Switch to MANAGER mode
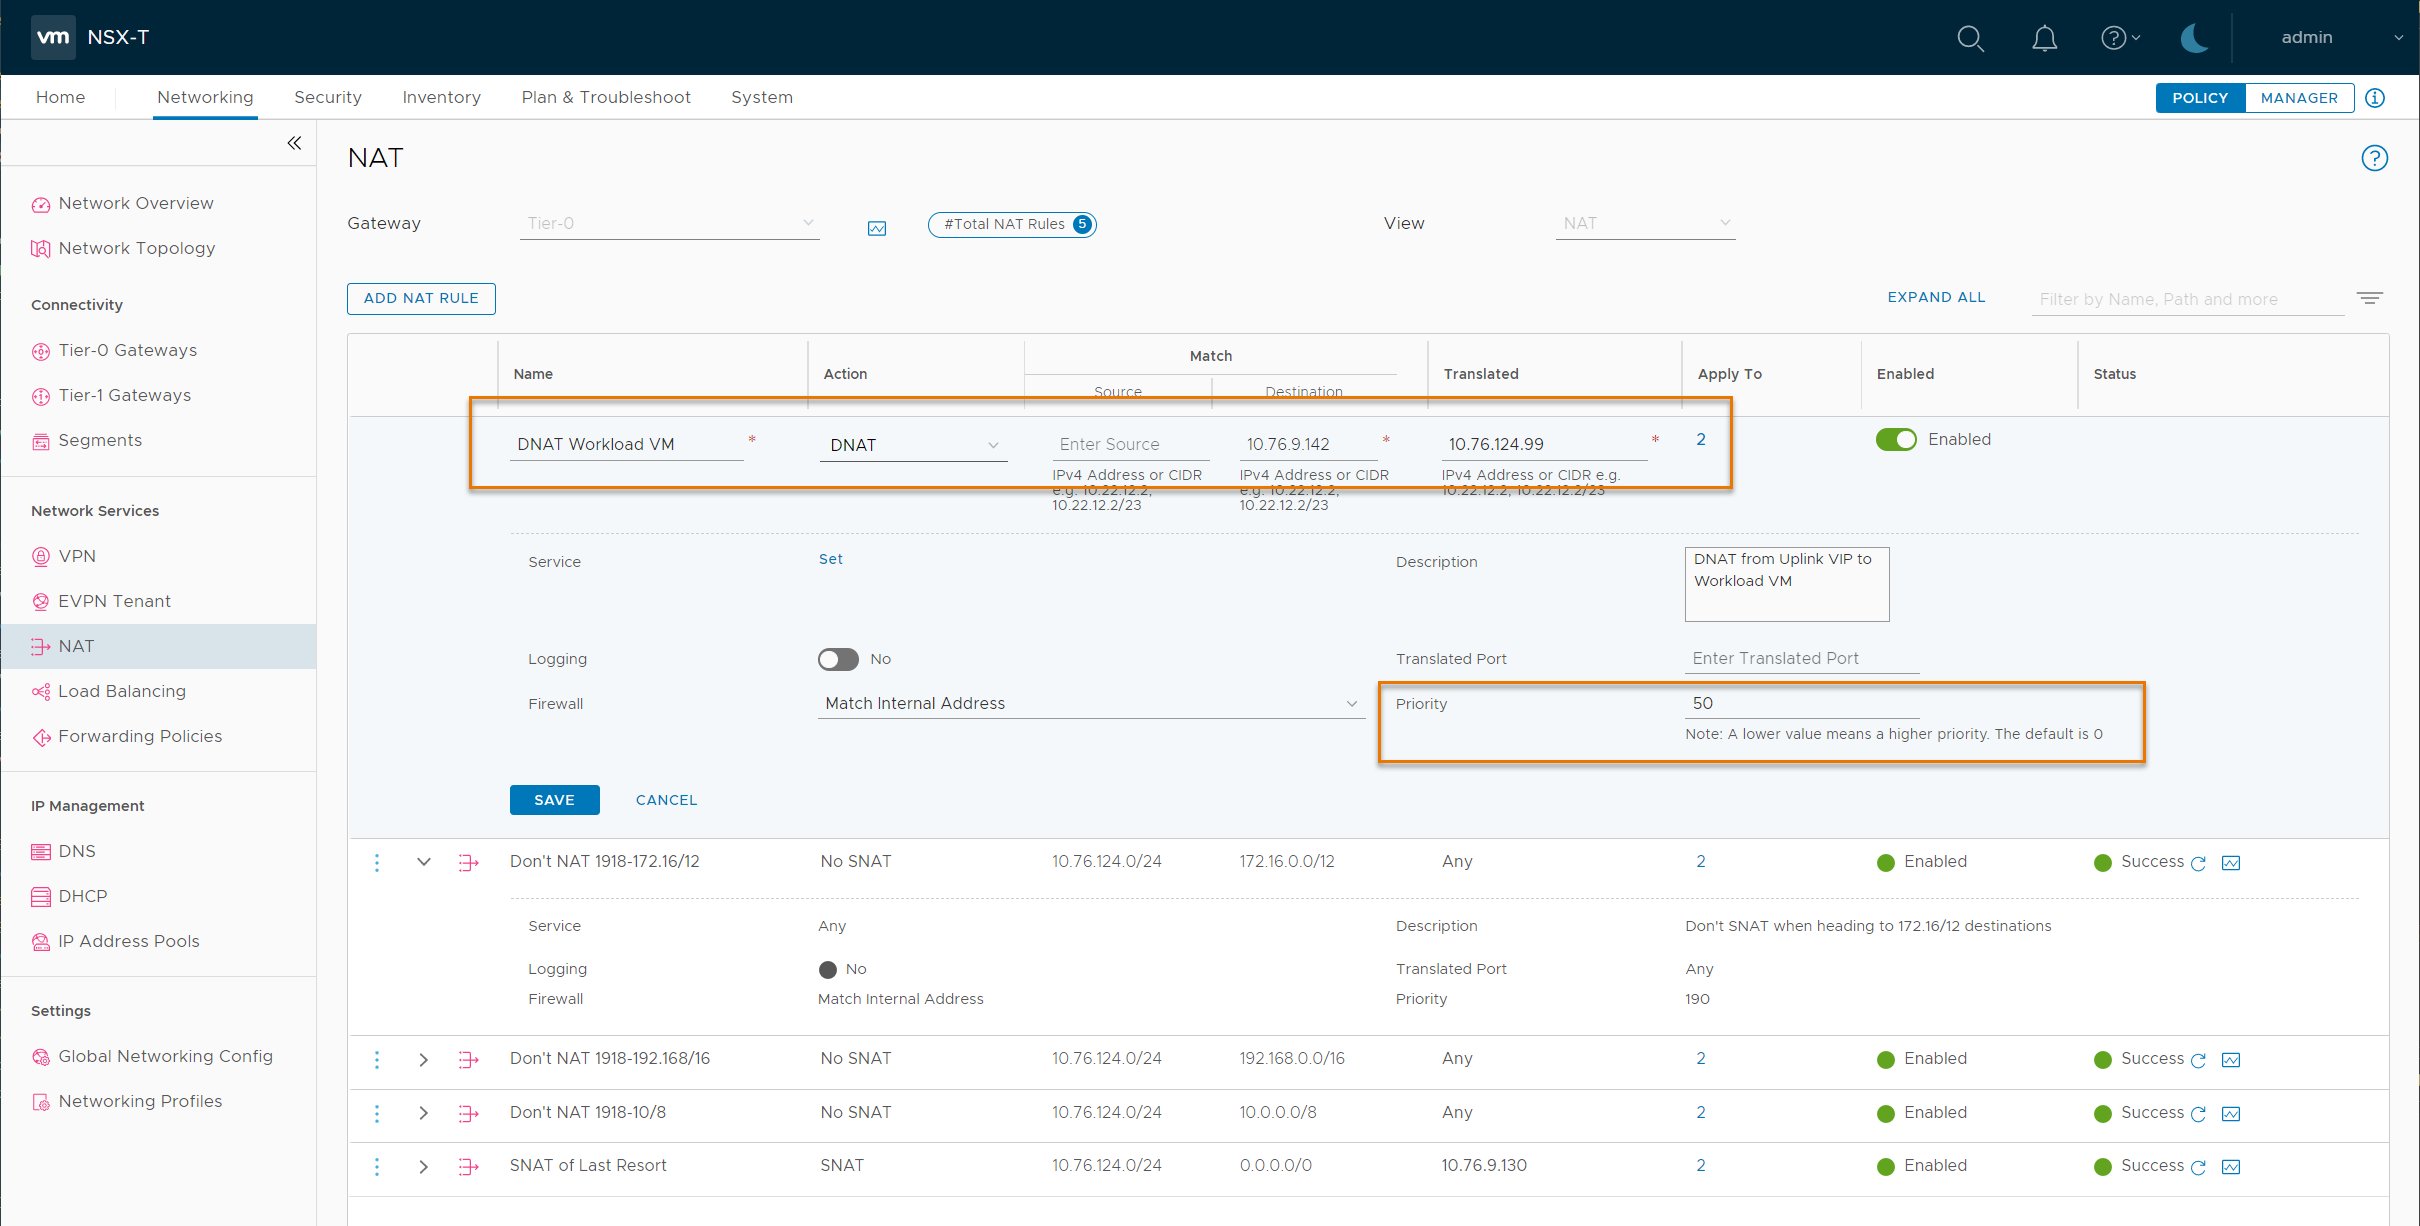This screenshot has height=1226, width=2420. [2299, 98]
